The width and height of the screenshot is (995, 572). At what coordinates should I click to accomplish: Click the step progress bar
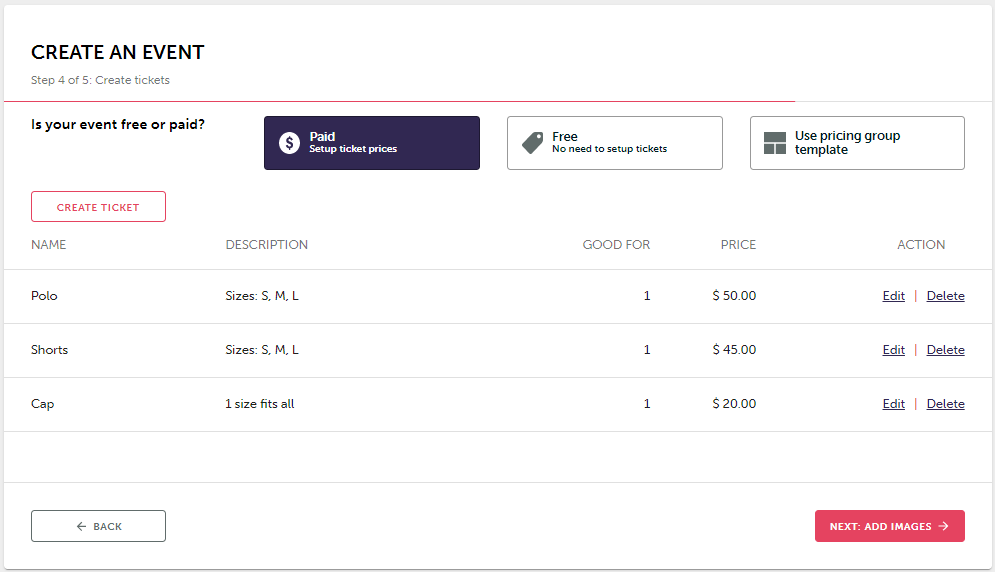coord(498,102)
